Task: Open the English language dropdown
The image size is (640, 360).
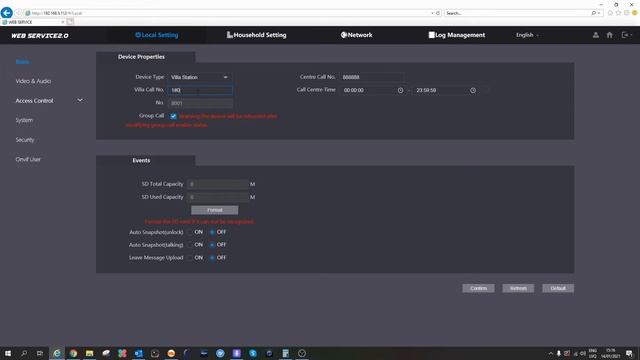Action: pos(527,35)
